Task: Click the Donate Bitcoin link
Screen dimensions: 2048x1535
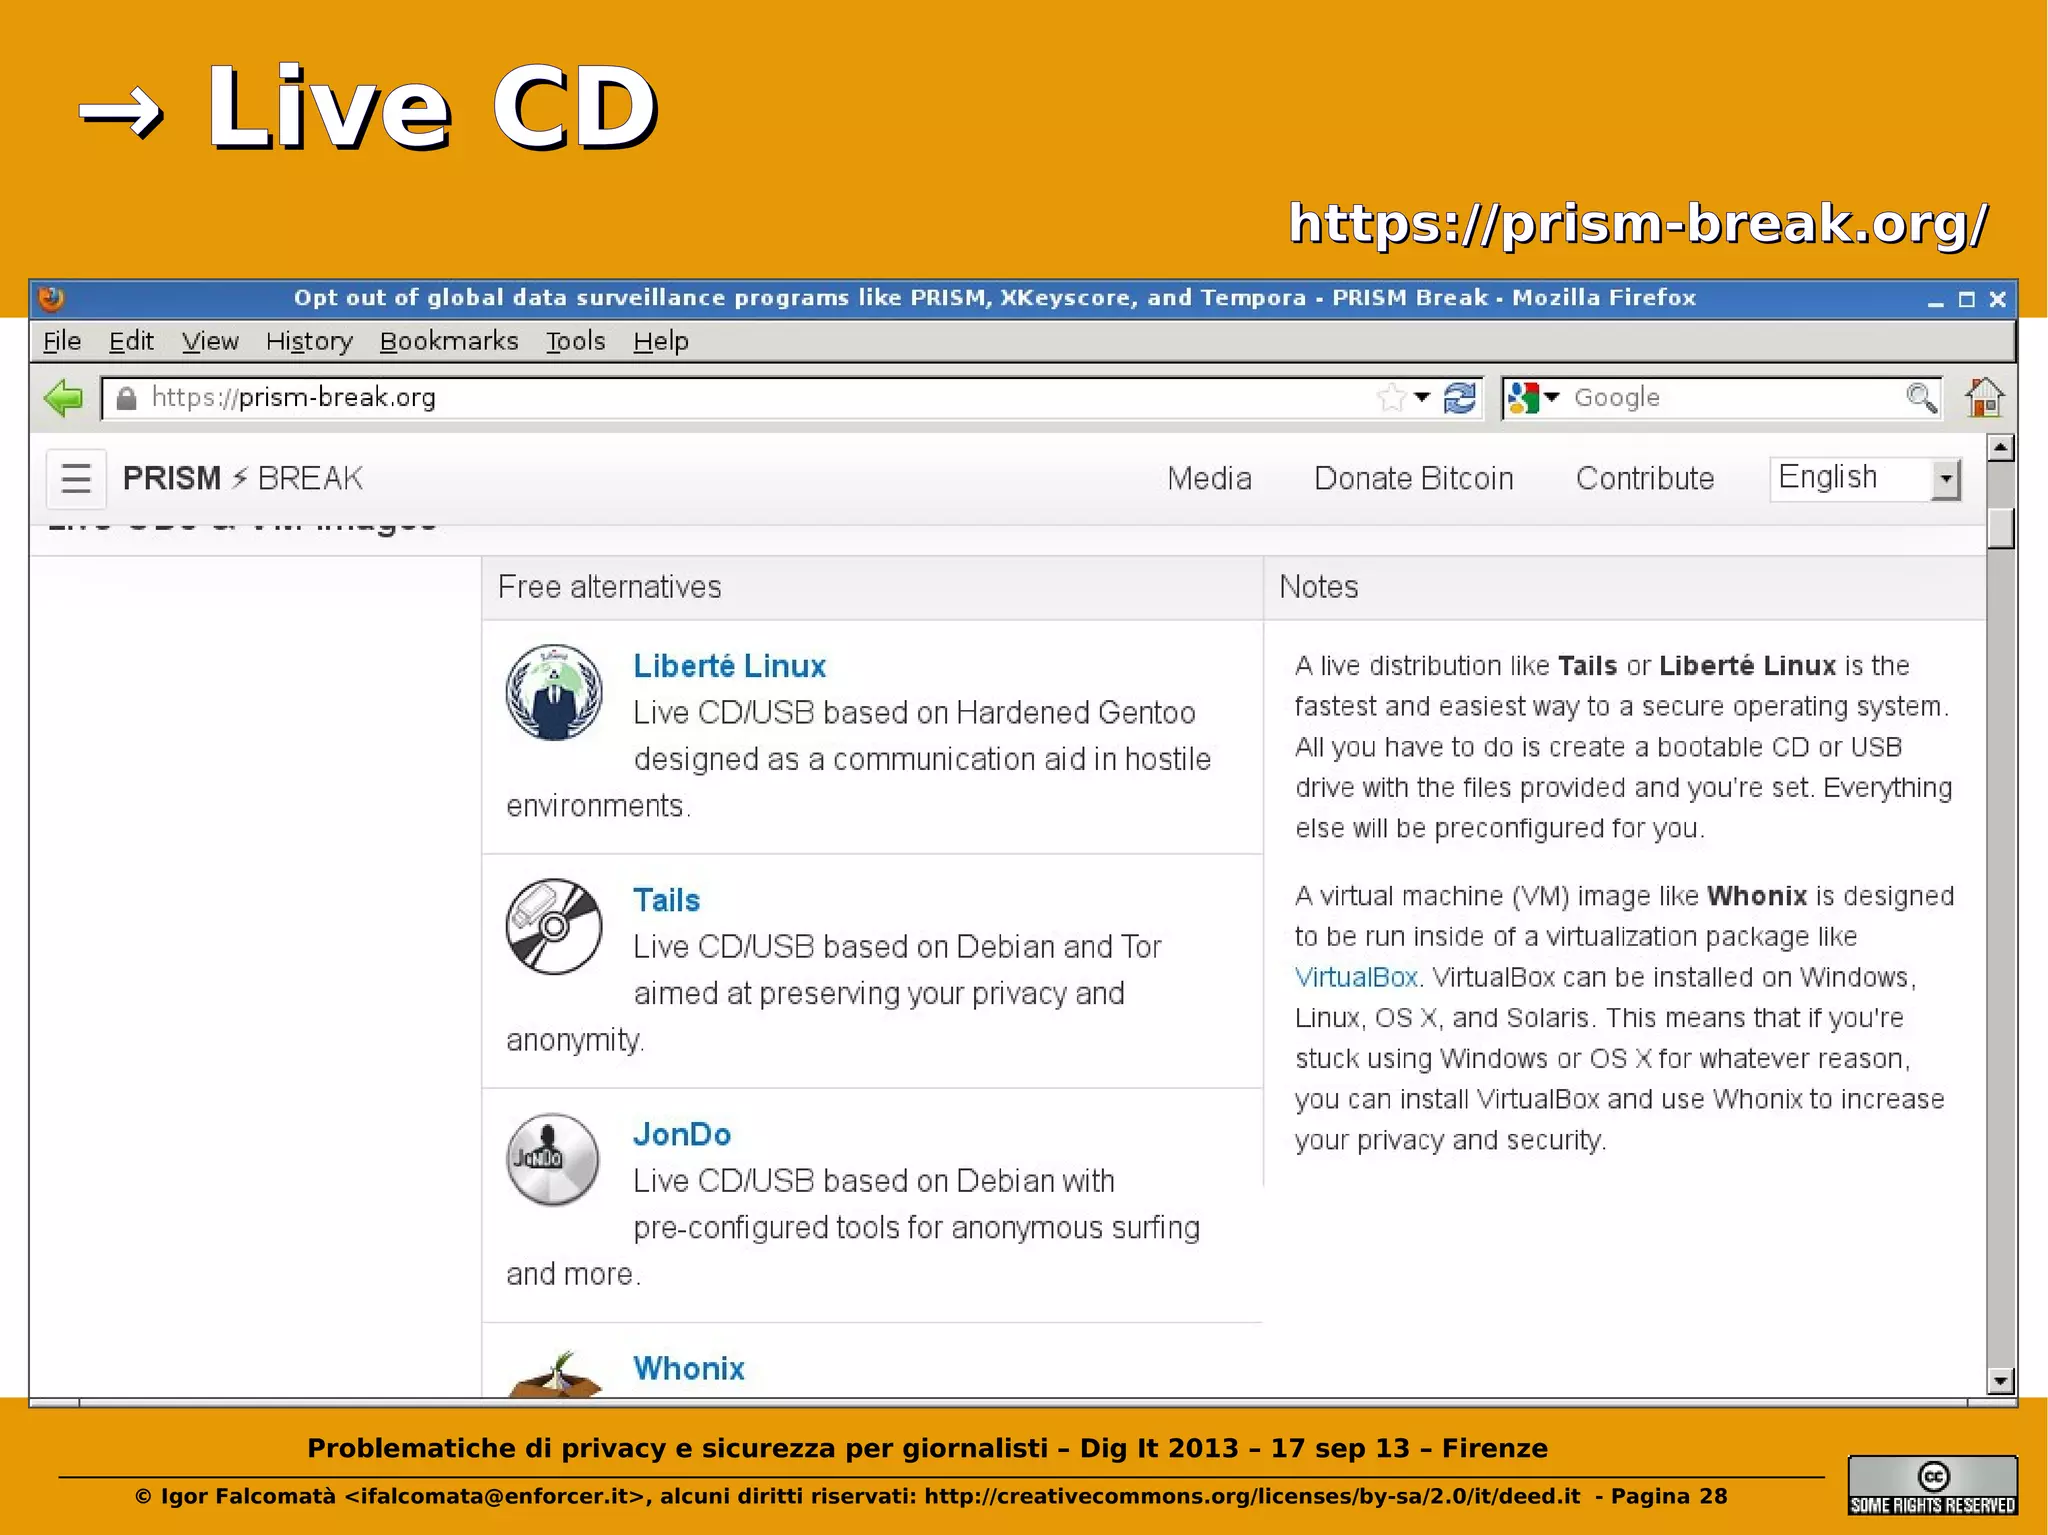Action: [1413, 478]
